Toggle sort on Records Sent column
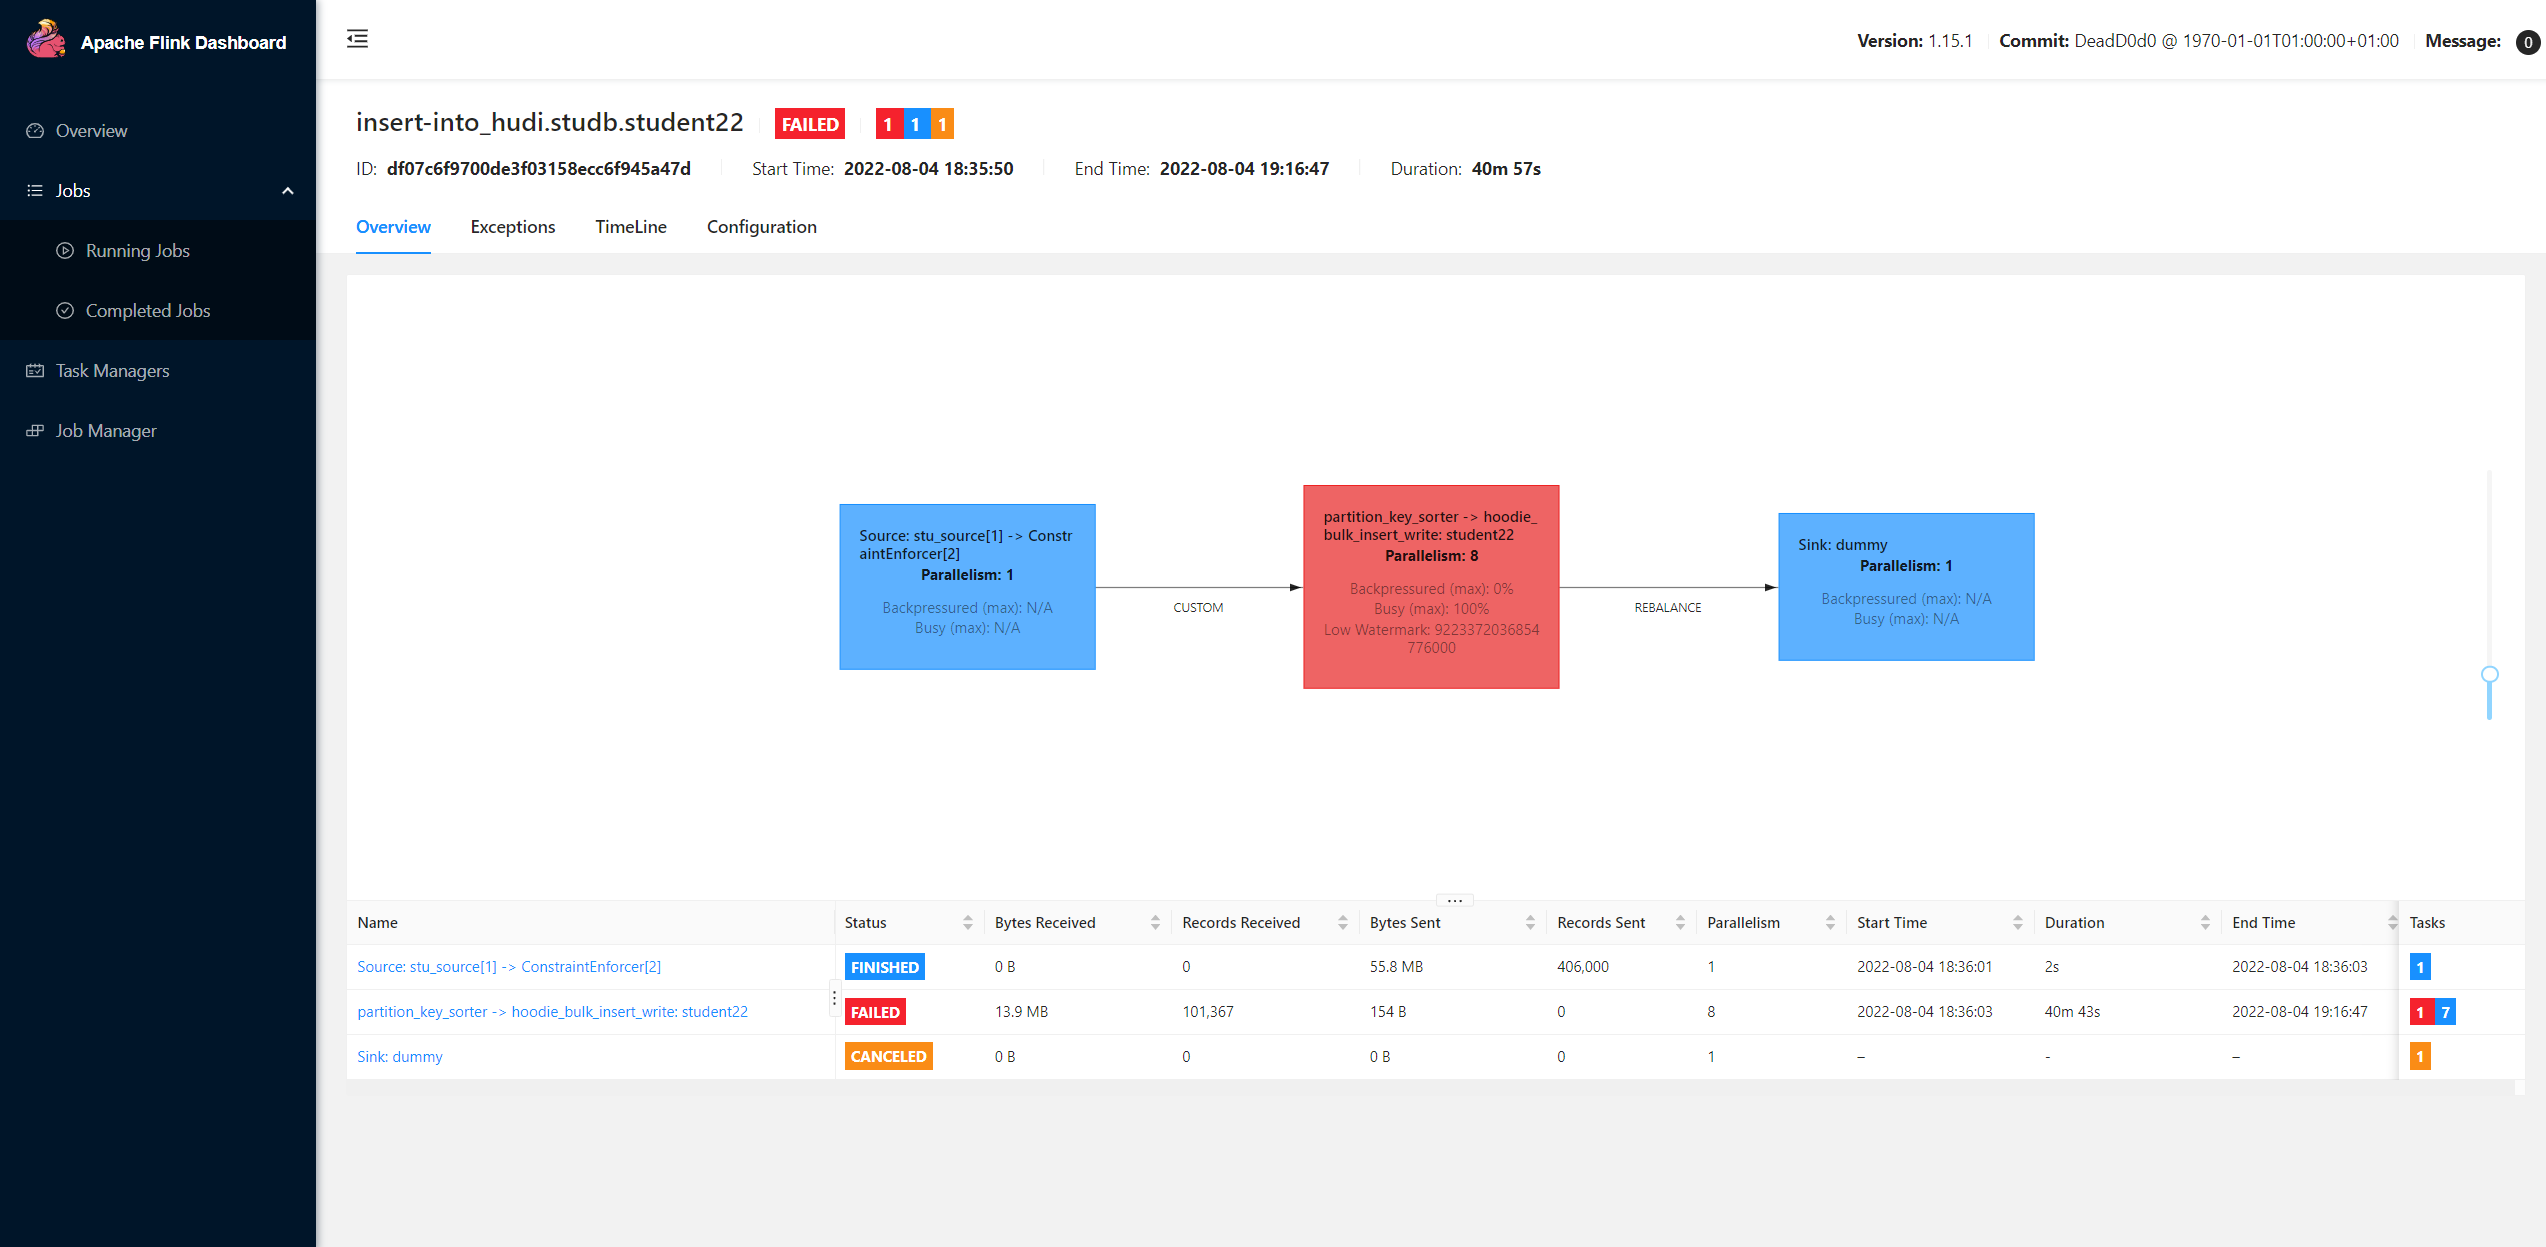 (1680, 923)
